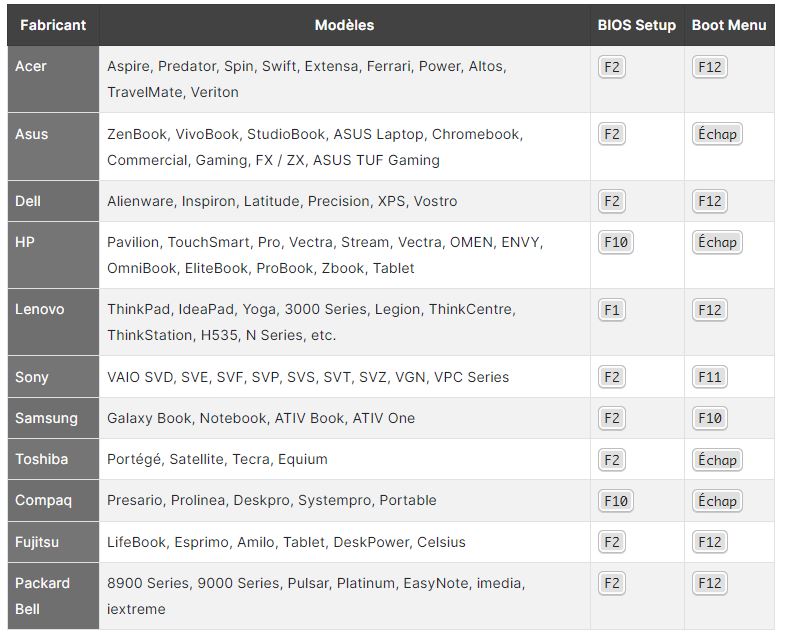
Task: Select the Samsung models text
Action: pyautogui.click(x=261, y=418)
